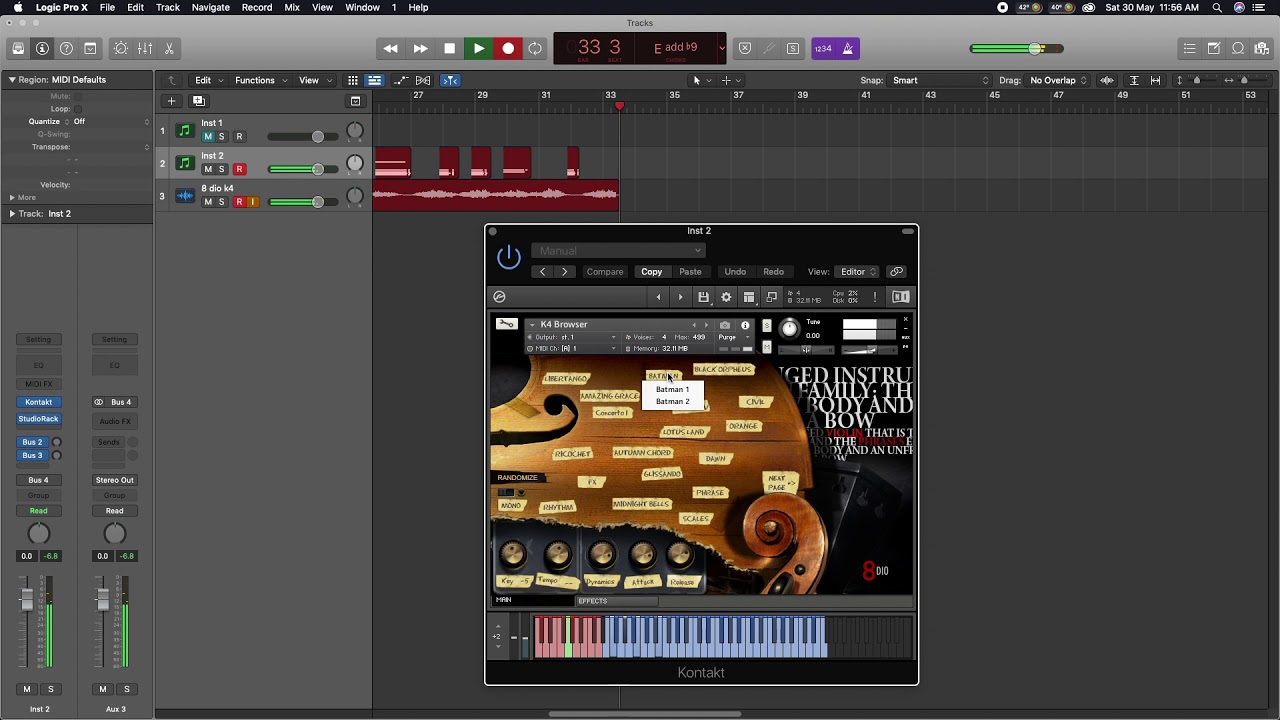Screen dimensions: 1280x720
Task: Toggle Flex view icon
Action: [423, 80]
